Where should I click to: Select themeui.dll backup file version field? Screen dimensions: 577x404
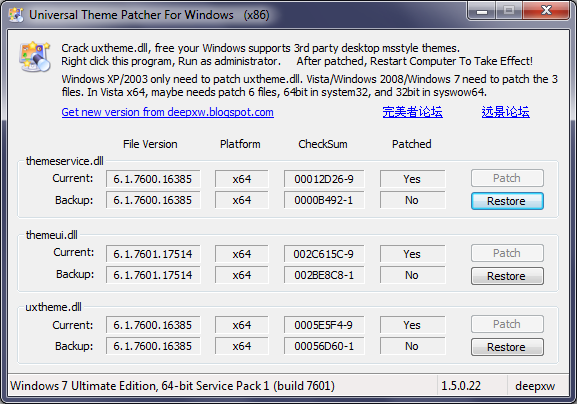153,275
